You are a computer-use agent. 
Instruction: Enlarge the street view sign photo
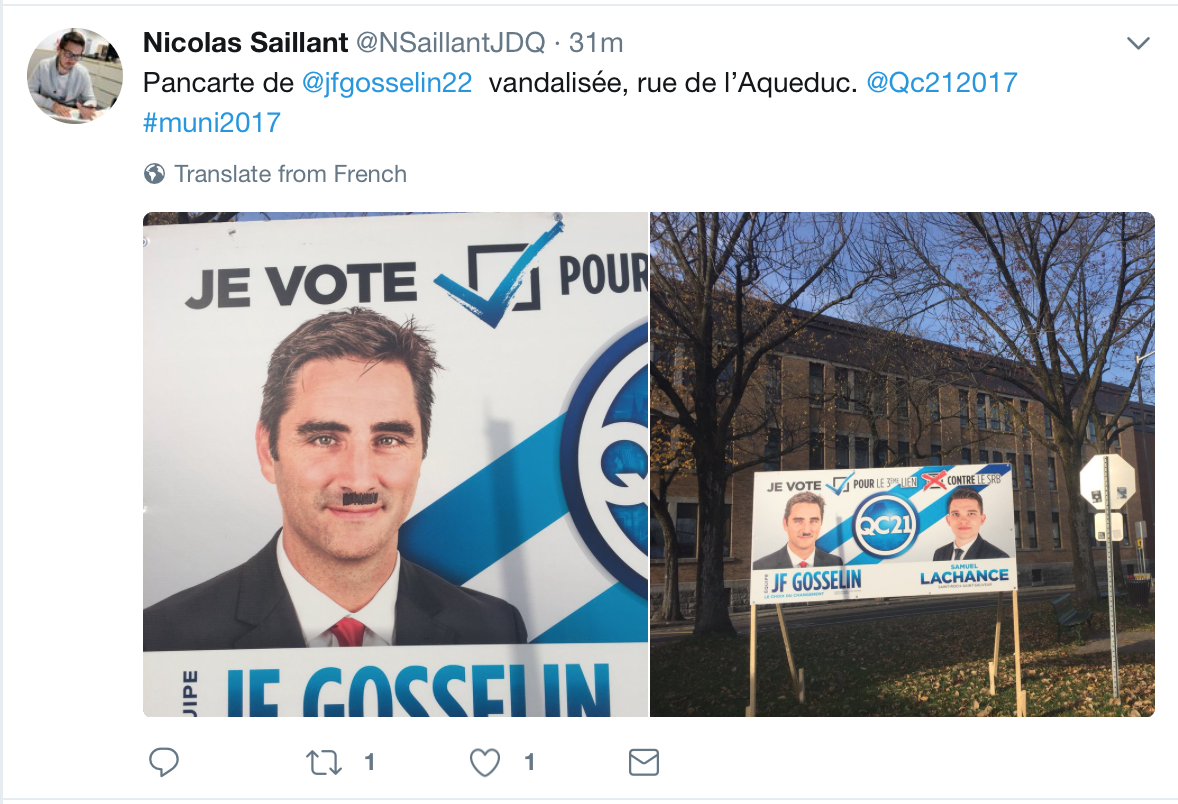point(902,464)
